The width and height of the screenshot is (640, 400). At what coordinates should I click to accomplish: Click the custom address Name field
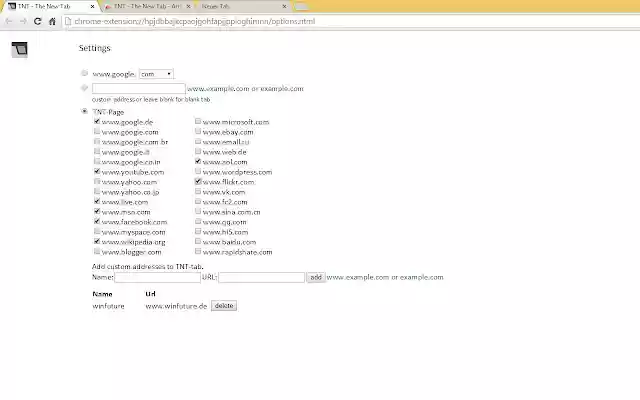158,278
